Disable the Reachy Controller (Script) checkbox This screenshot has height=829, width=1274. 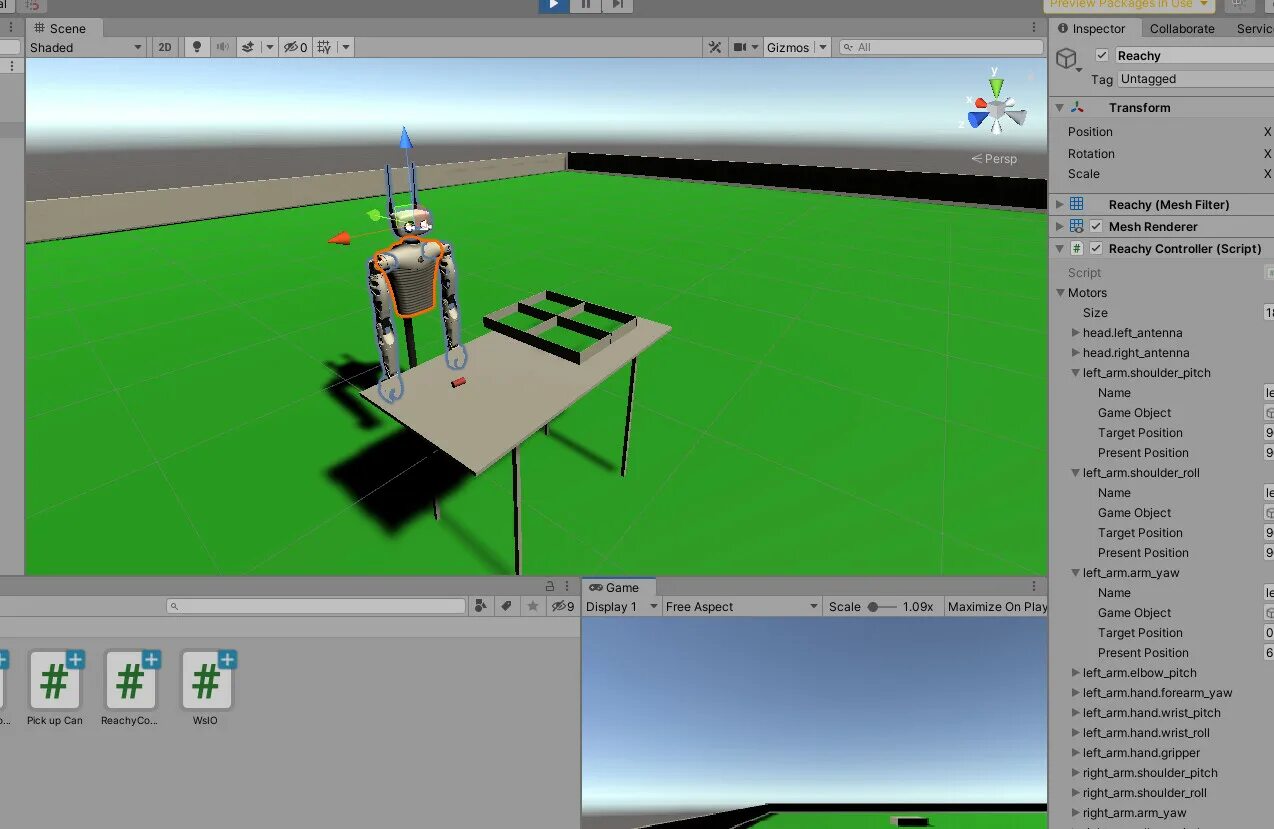[1096, 248]
